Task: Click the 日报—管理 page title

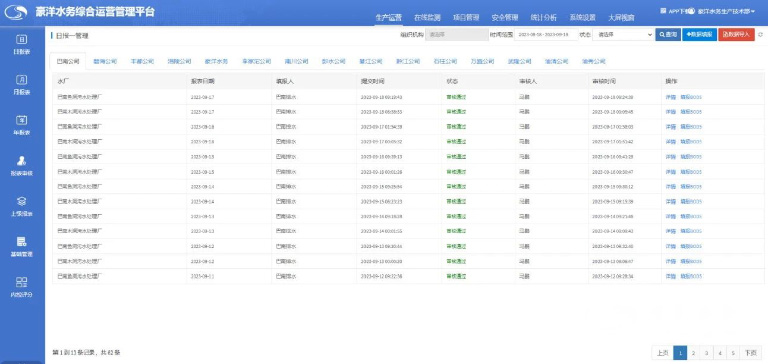Action: 72,35
